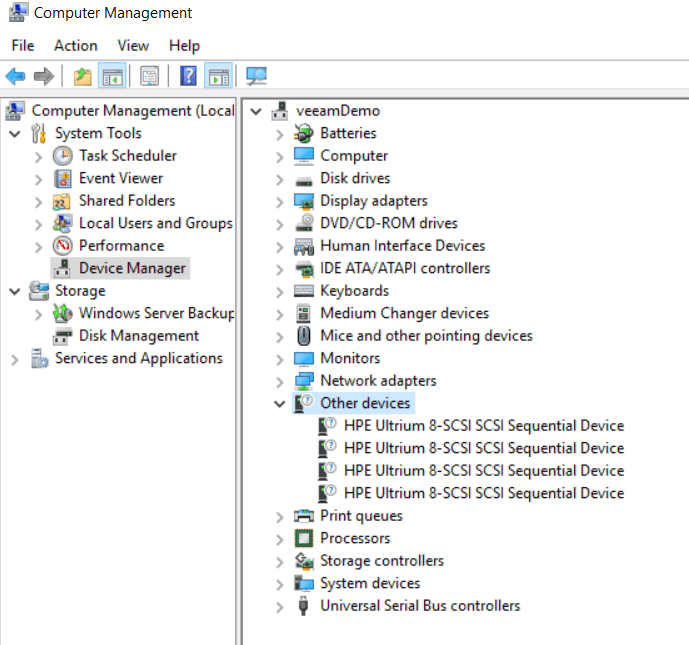
Task: Click the Local Users and Groups icon
Action: [x=62, y=223]
